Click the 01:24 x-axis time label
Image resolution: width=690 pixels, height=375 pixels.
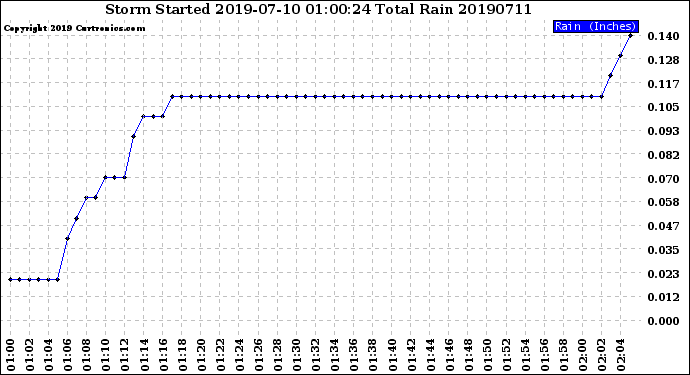[239, 355]
